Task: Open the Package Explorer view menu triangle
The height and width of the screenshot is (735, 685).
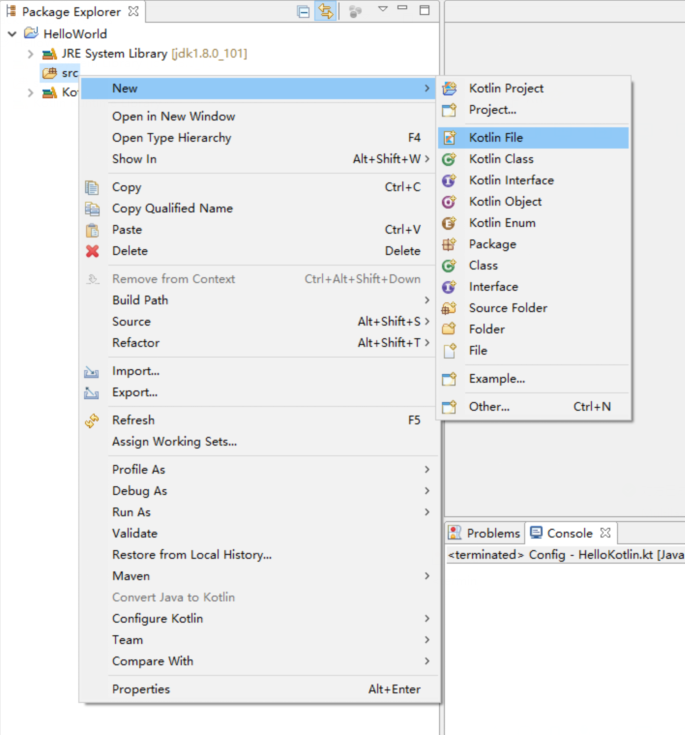Action: tap(383, 9)
